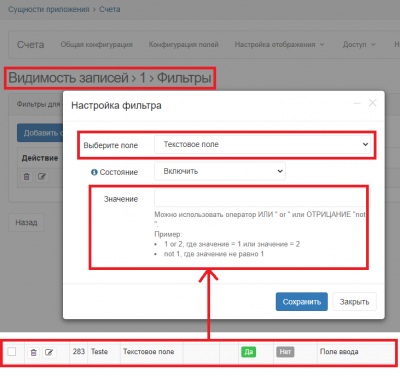The image size is (400, 376).
Task: Click the Значение input field
Action: tap(262, 198)
